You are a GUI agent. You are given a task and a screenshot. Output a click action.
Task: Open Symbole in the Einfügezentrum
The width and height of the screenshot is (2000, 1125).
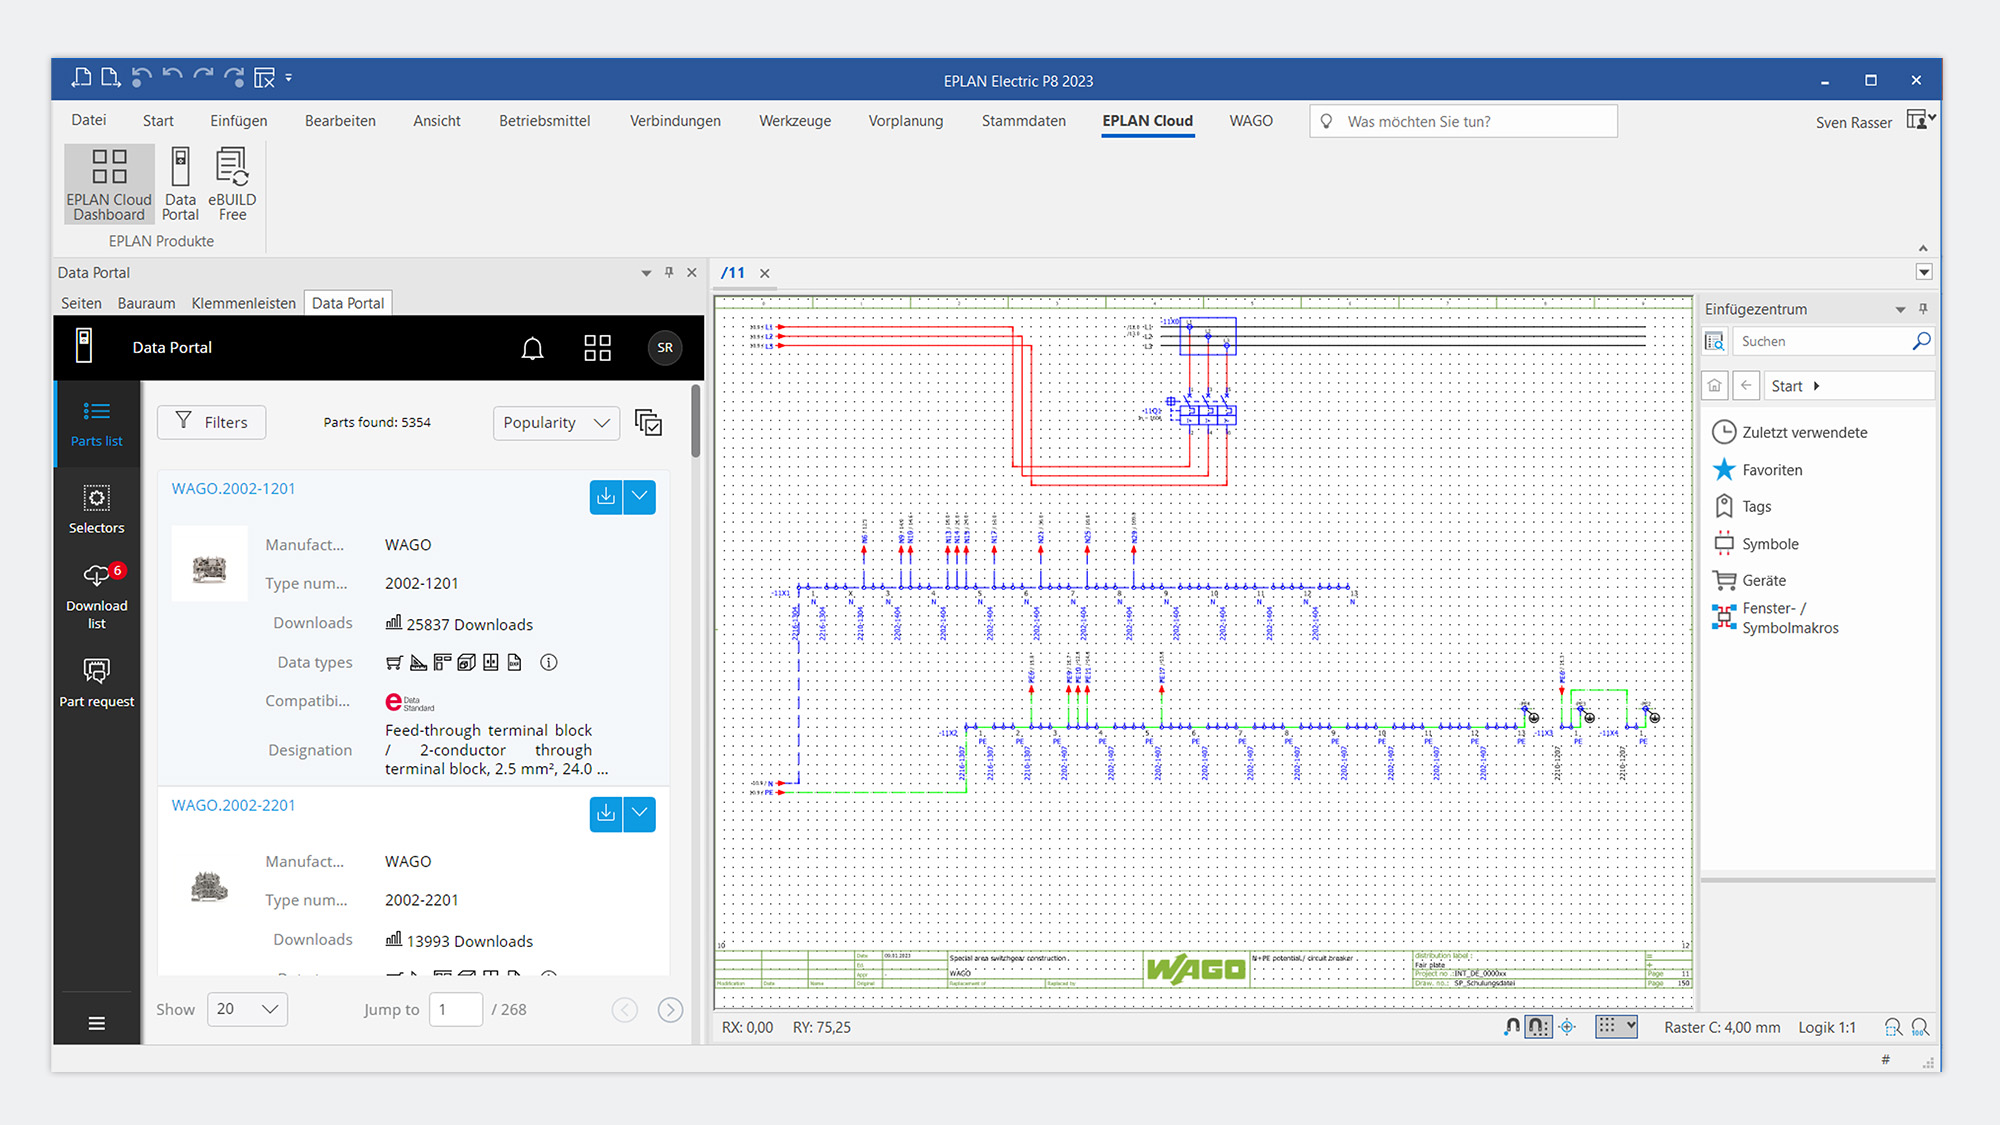click(1757, 544)
